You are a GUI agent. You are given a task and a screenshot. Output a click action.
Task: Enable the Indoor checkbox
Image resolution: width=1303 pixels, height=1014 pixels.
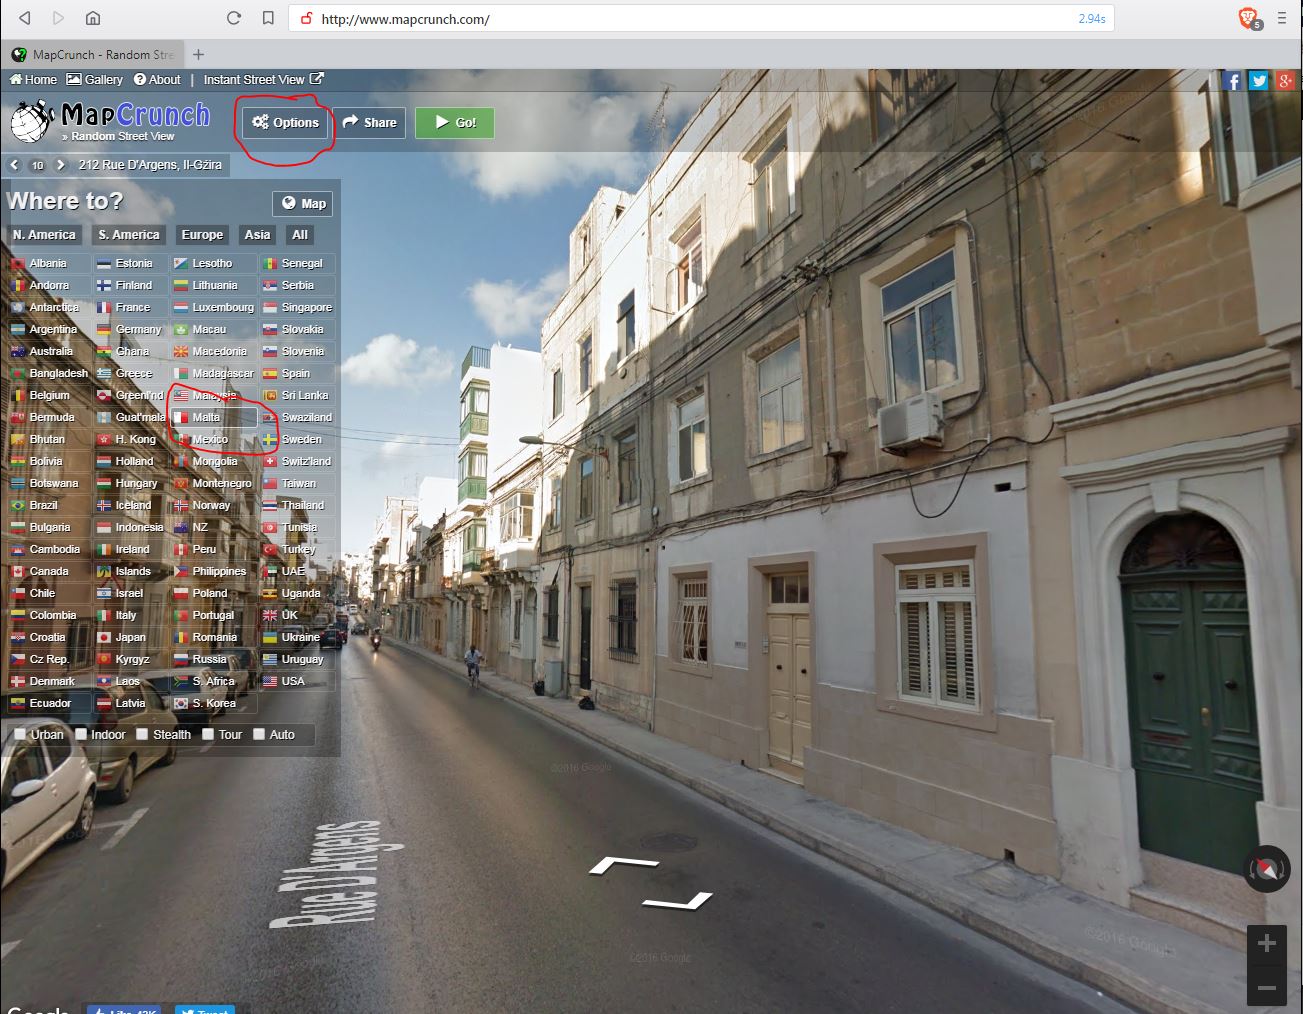tap(81, 734)
